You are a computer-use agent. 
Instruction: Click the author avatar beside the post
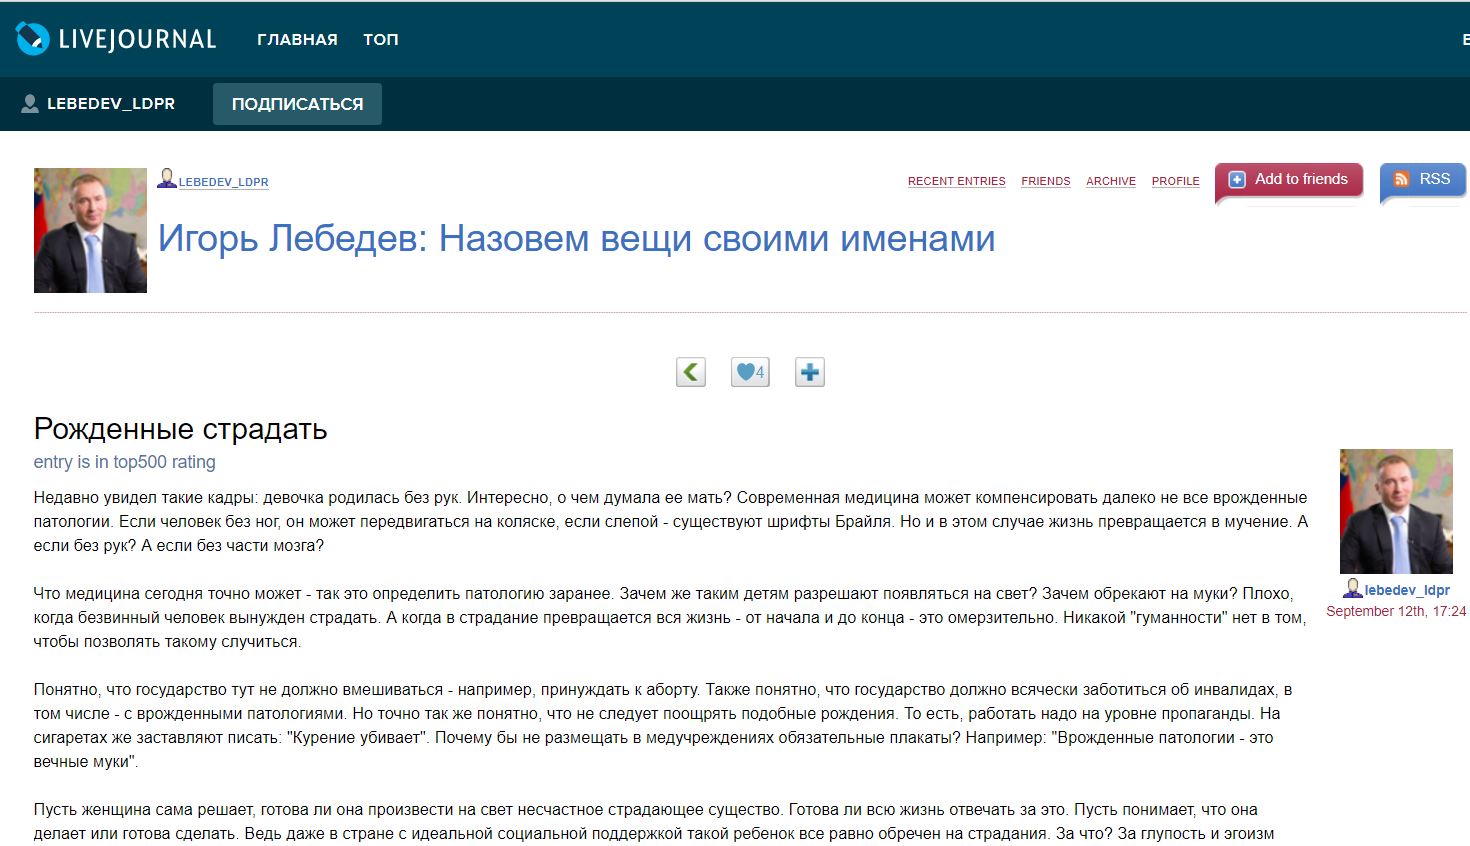[x=1395, y=511]
